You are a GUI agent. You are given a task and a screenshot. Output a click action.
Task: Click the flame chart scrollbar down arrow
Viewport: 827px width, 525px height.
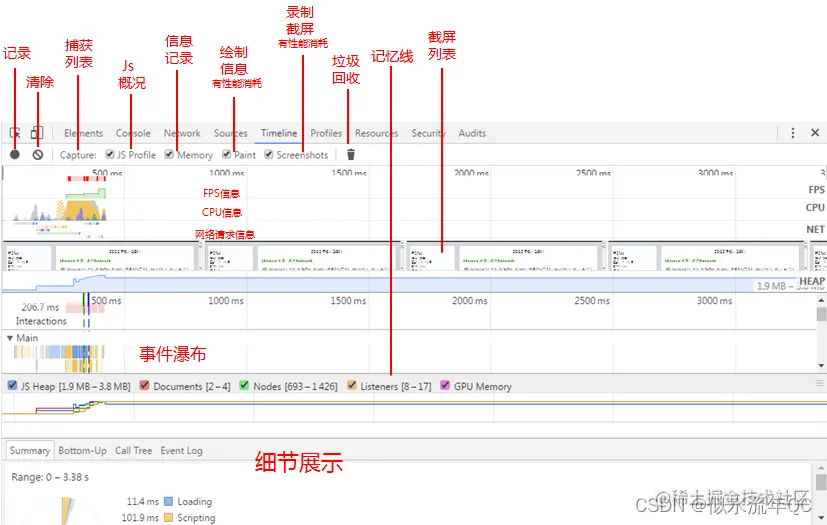[x=821, y=366]
